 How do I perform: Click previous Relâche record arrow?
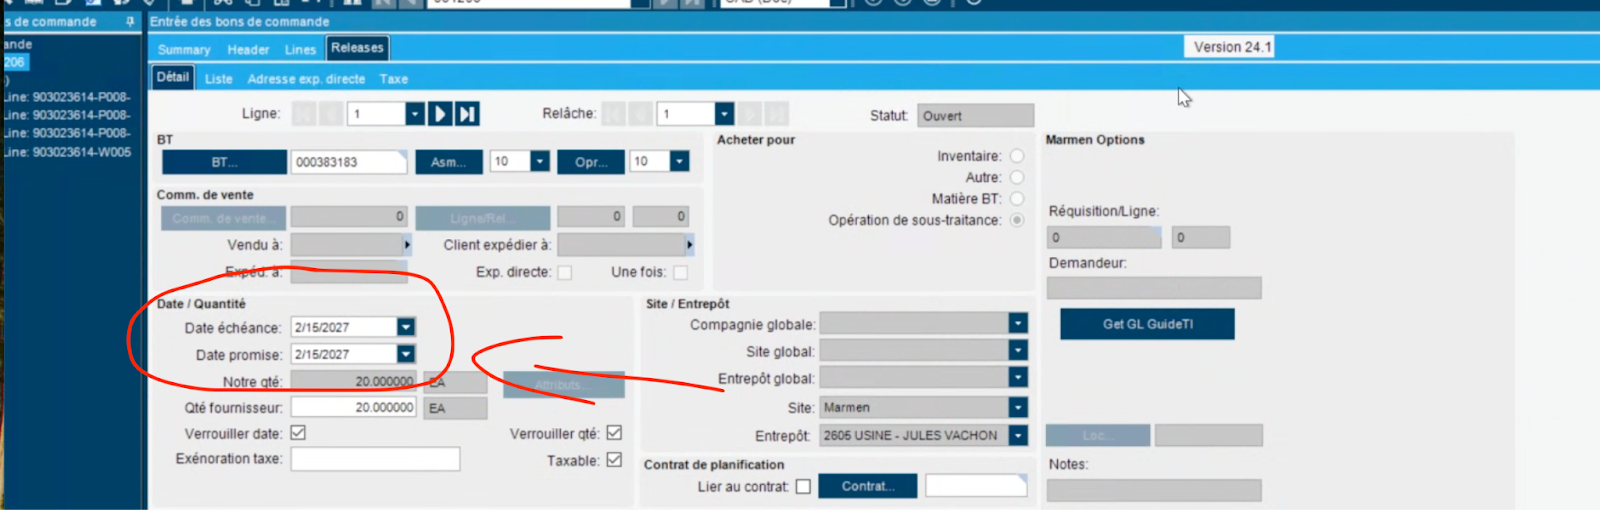(641, 114)
